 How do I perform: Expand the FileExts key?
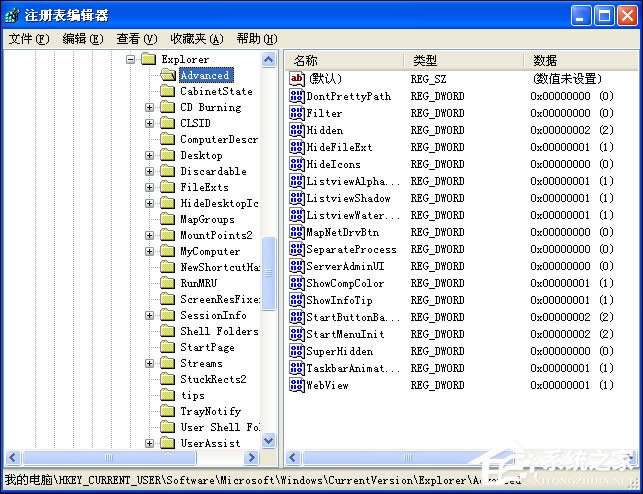point(149,187)
